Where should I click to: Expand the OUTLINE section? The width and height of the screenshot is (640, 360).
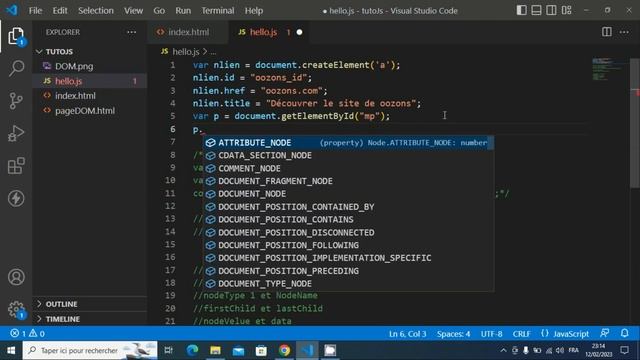click(90, 304)
